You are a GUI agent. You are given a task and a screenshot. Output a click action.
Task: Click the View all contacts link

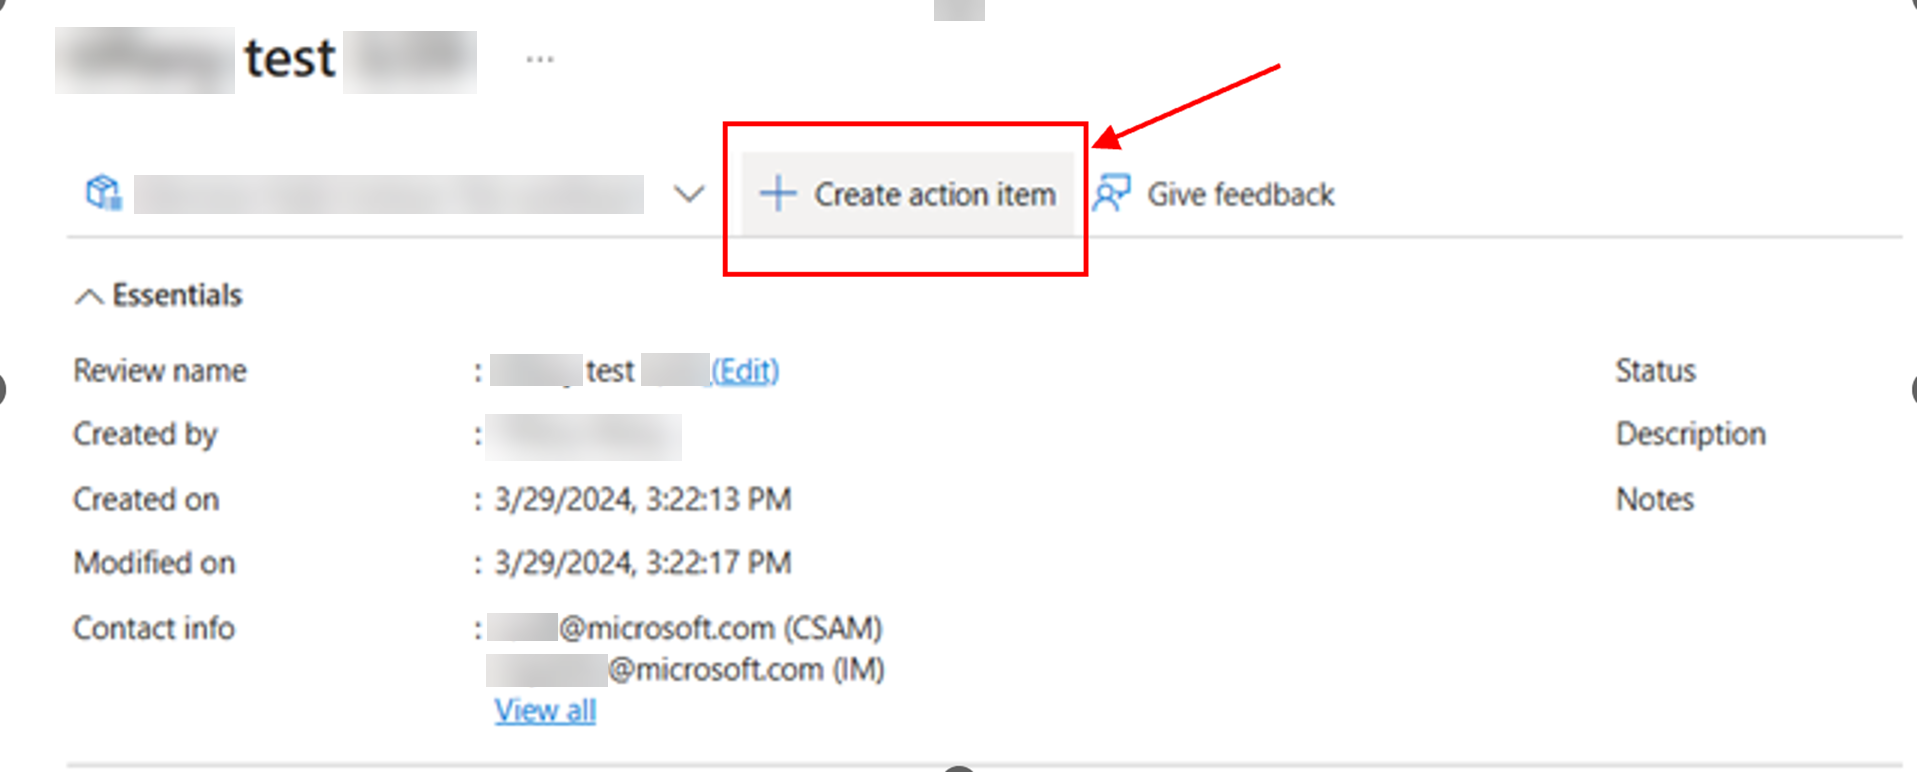click(545, 710)
